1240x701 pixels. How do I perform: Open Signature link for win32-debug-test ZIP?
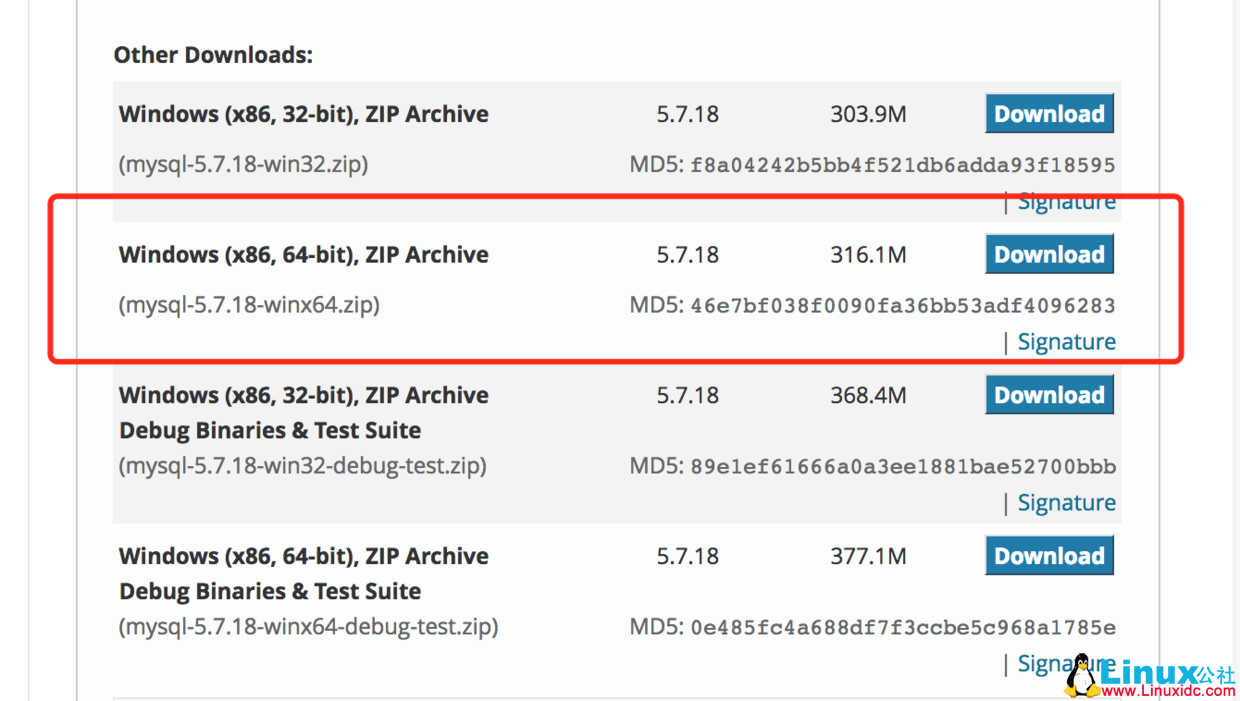1066,503
